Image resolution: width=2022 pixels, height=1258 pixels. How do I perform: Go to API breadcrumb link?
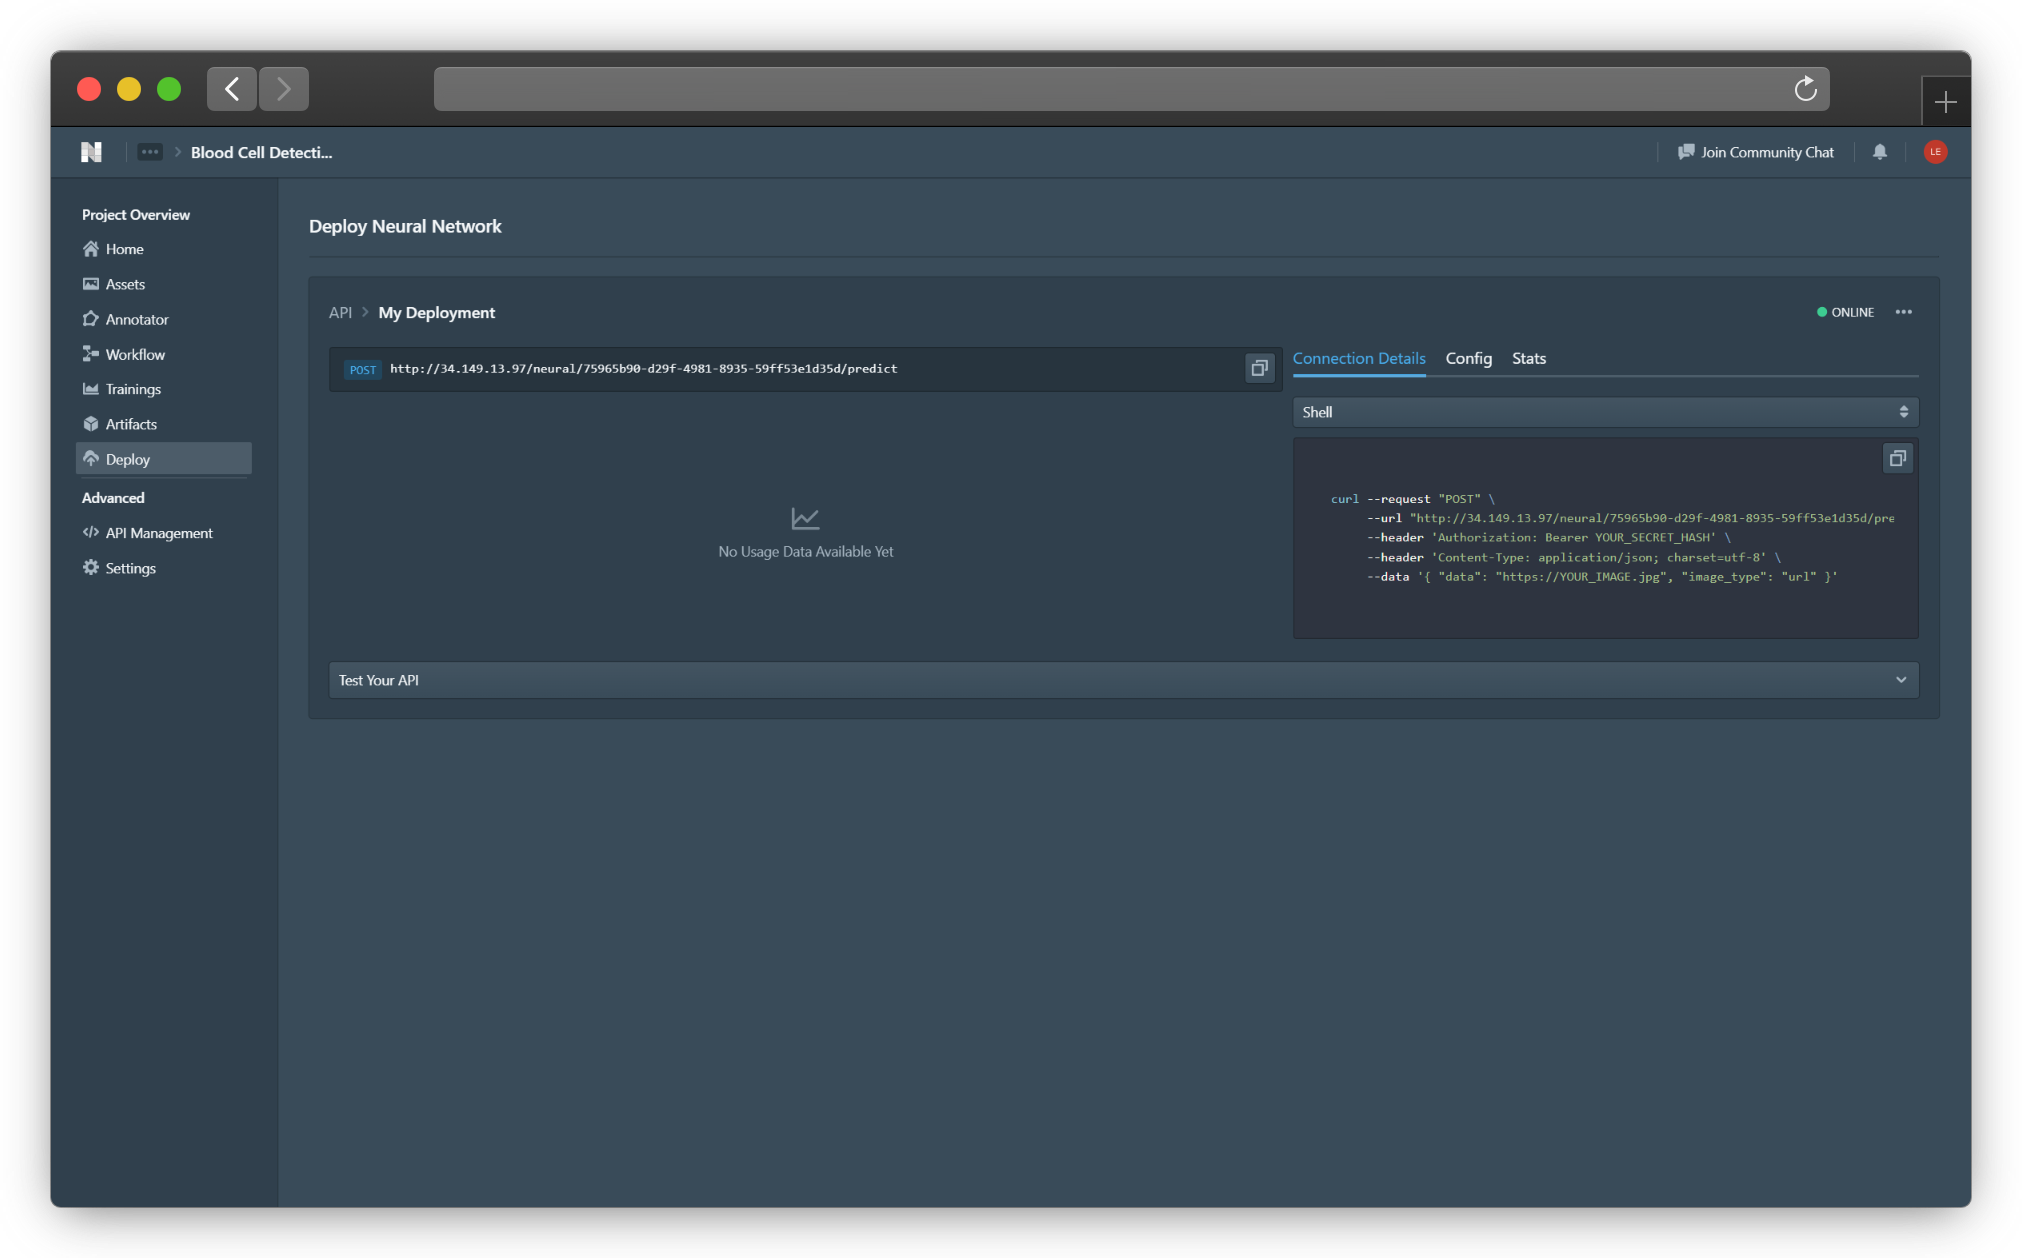(x=340, y=313)
